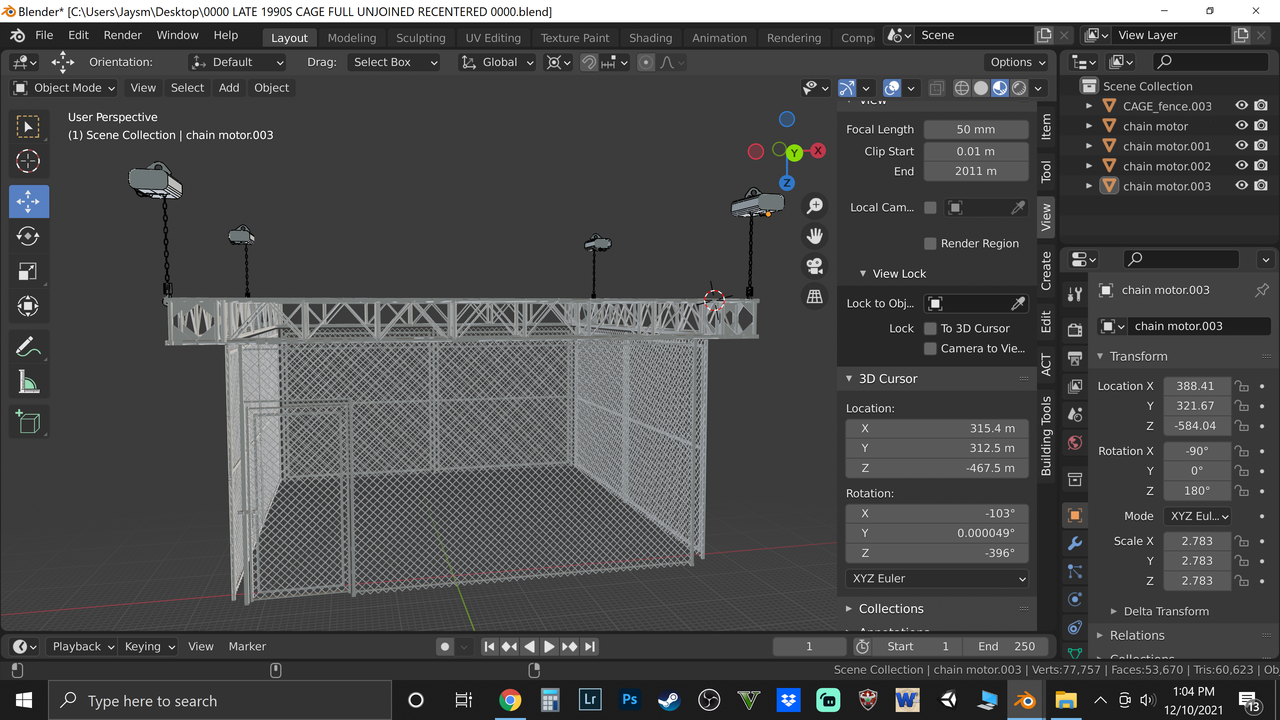This screenshot has width=1280, height=720.
Task: Switch to the Modeling workspace tab
Action: point(352,38)
